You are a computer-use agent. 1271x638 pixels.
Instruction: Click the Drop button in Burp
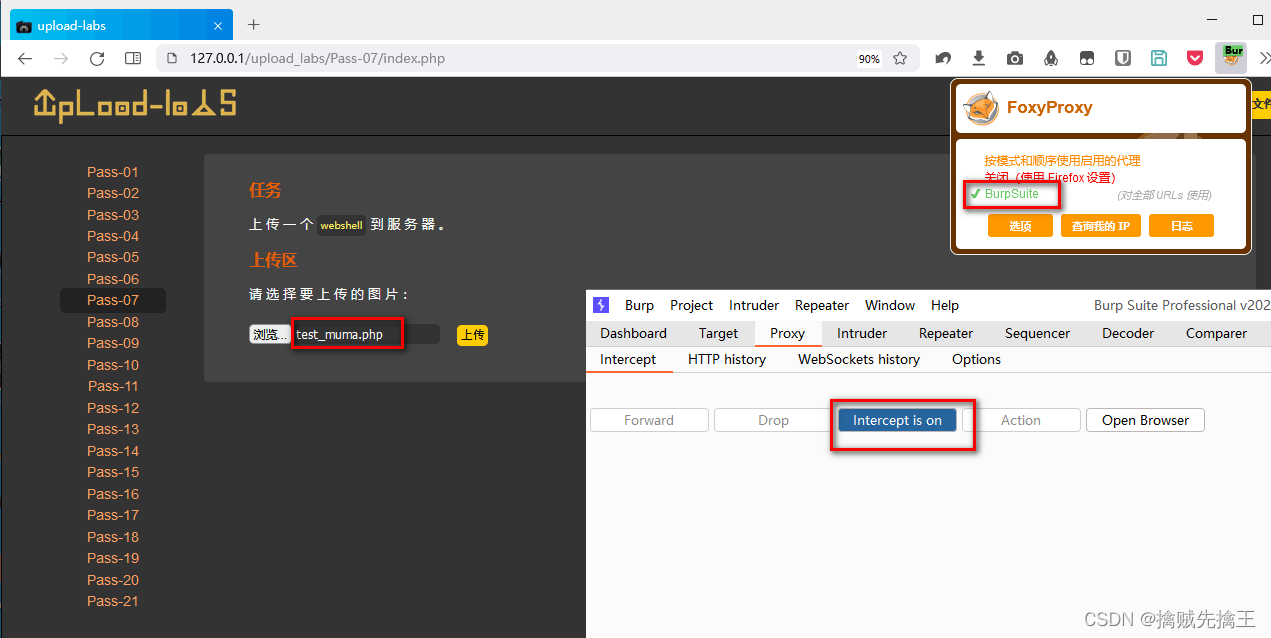point(773,420)
